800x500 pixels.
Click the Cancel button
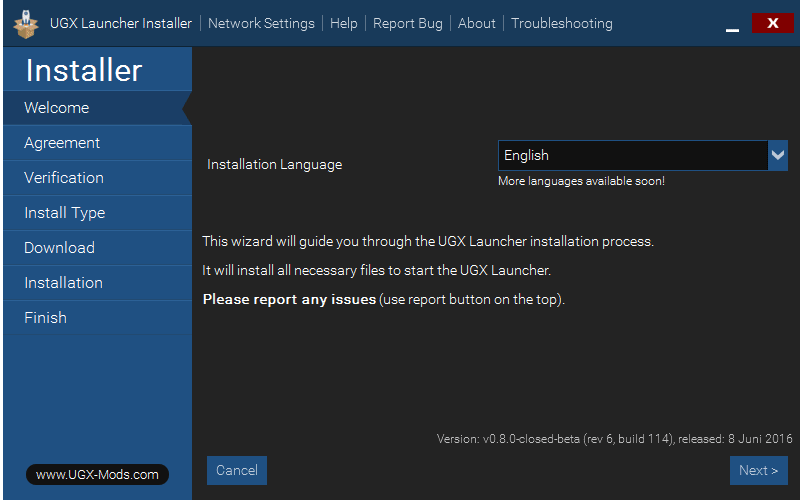237,470
